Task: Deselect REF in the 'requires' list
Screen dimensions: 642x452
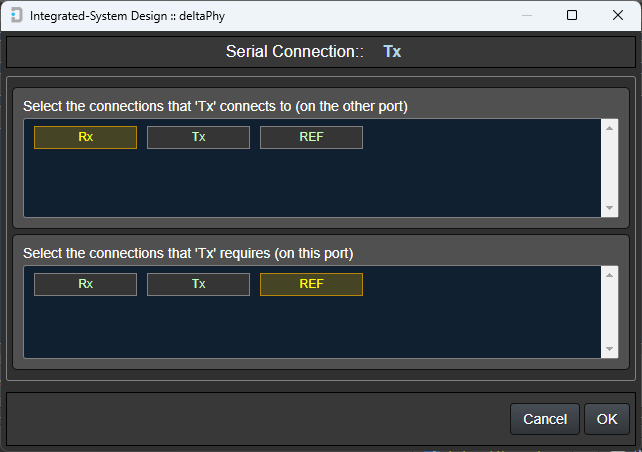Action: point(311,284)
